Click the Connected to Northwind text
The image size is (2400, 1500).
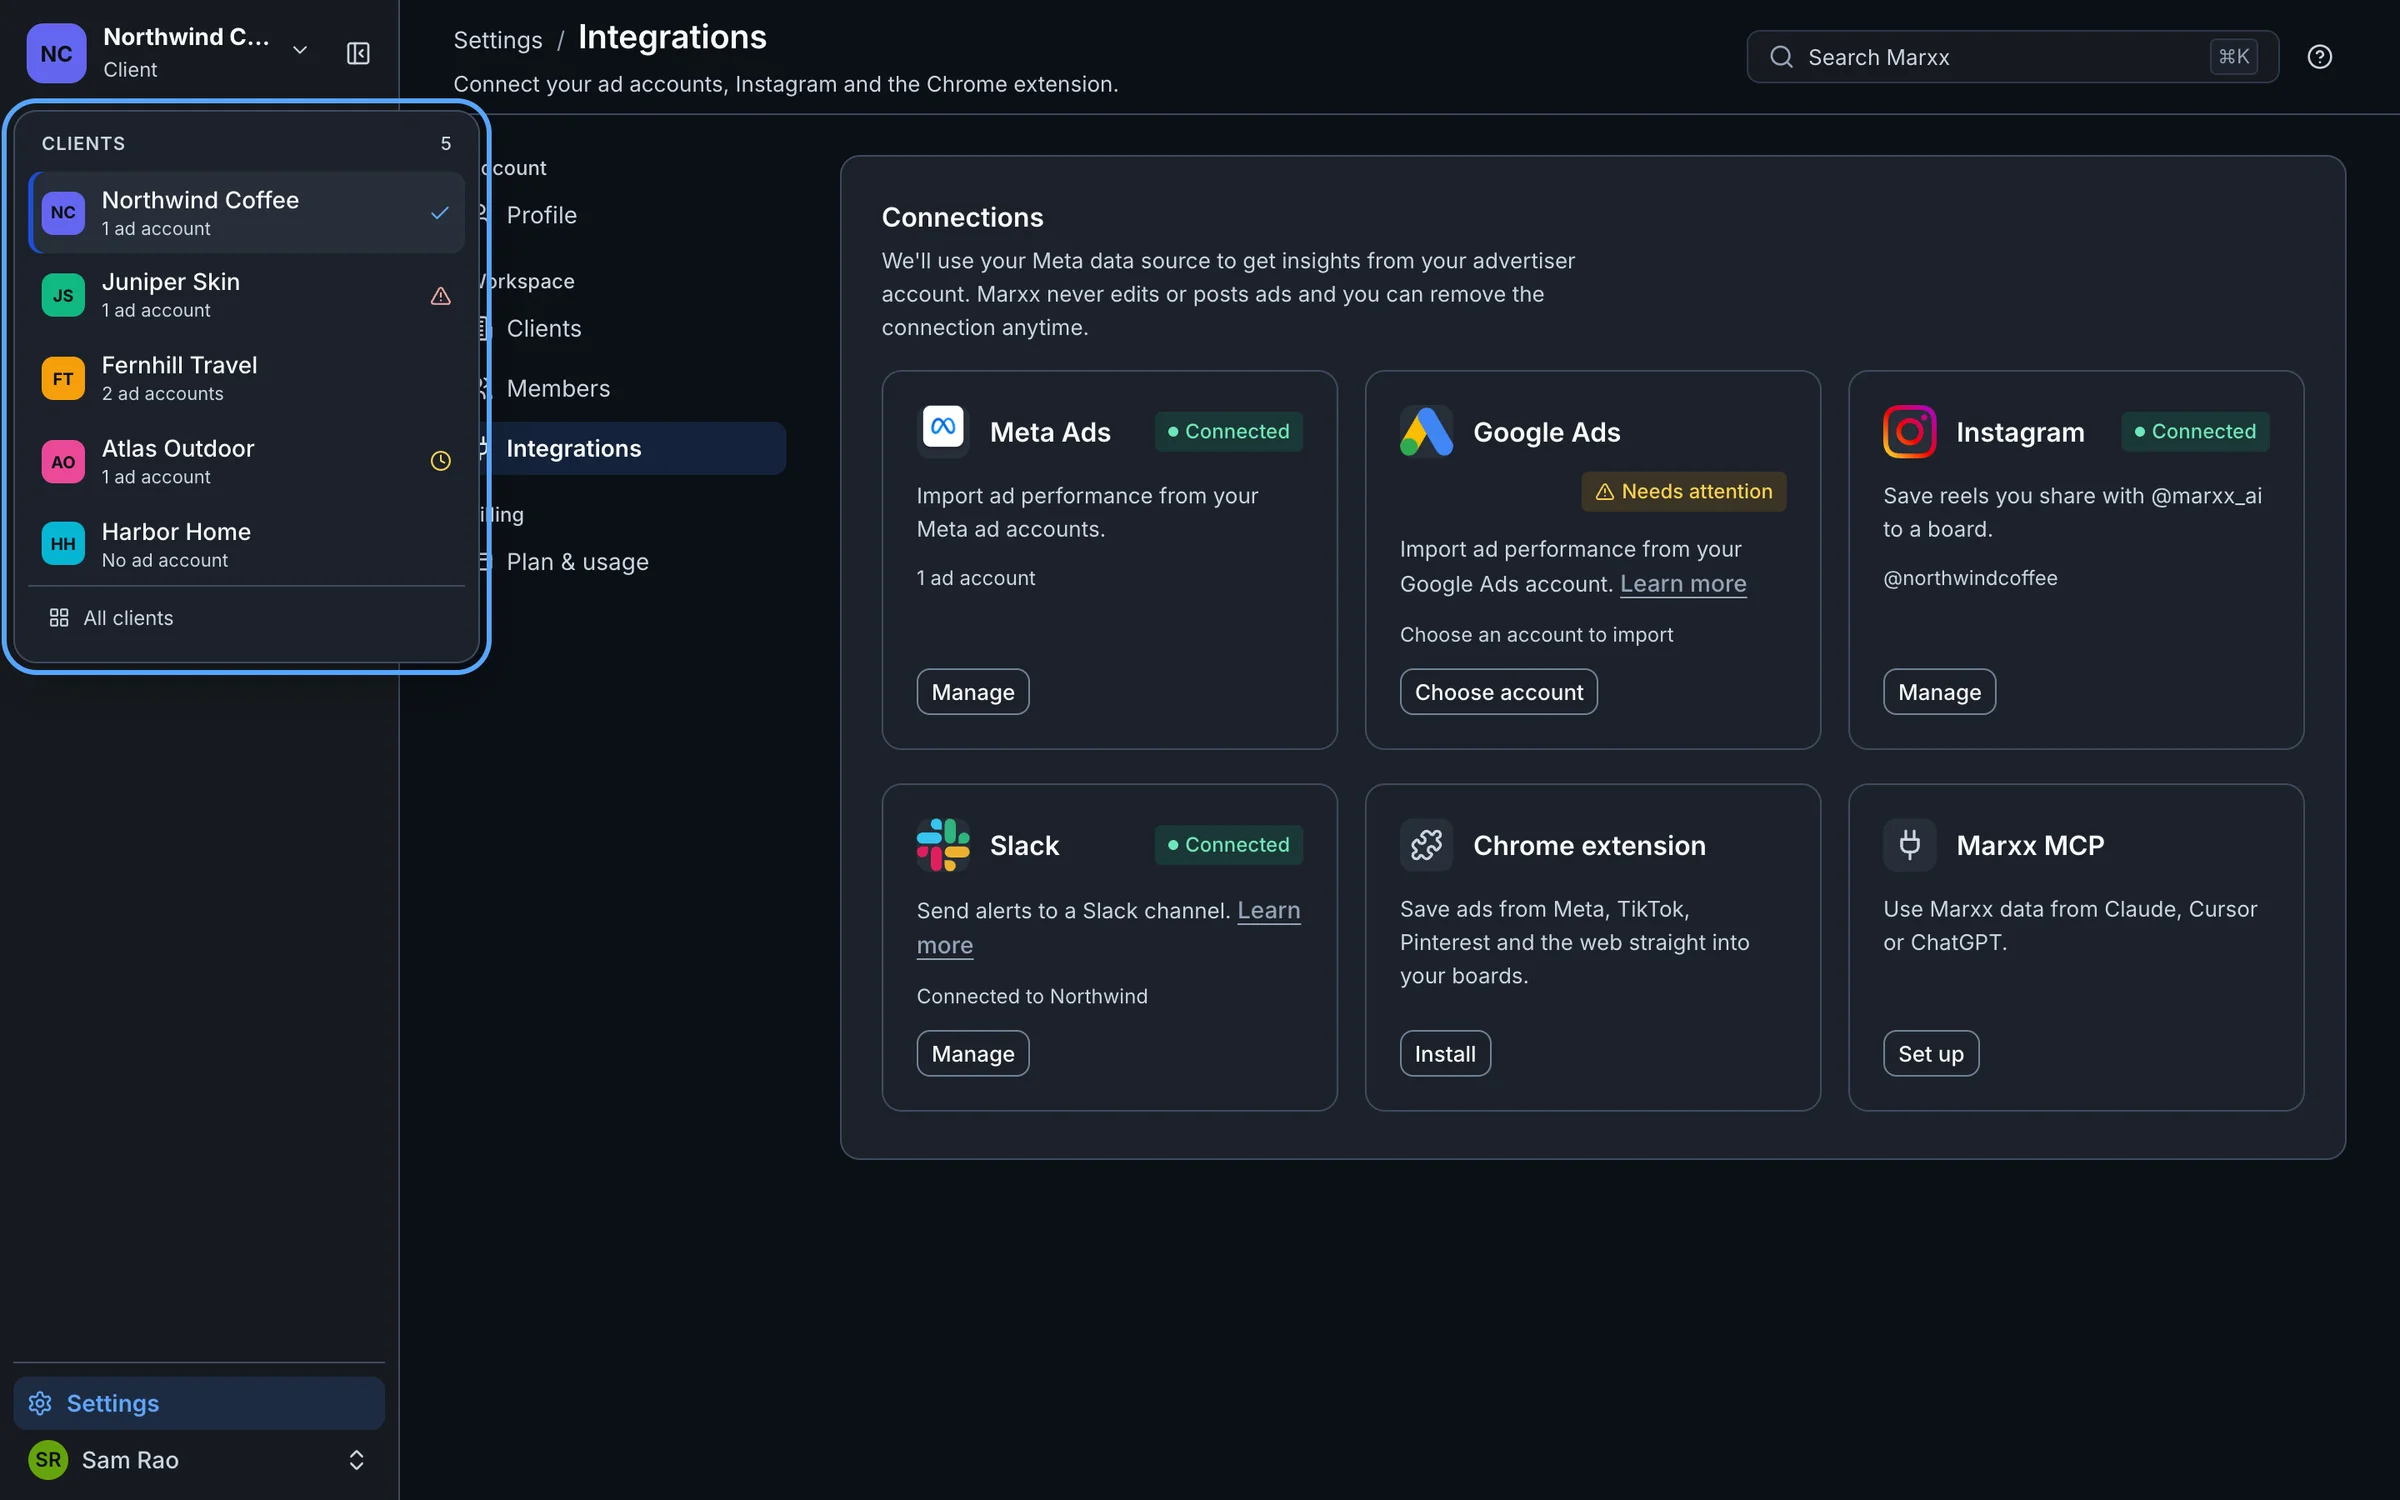1032,996
